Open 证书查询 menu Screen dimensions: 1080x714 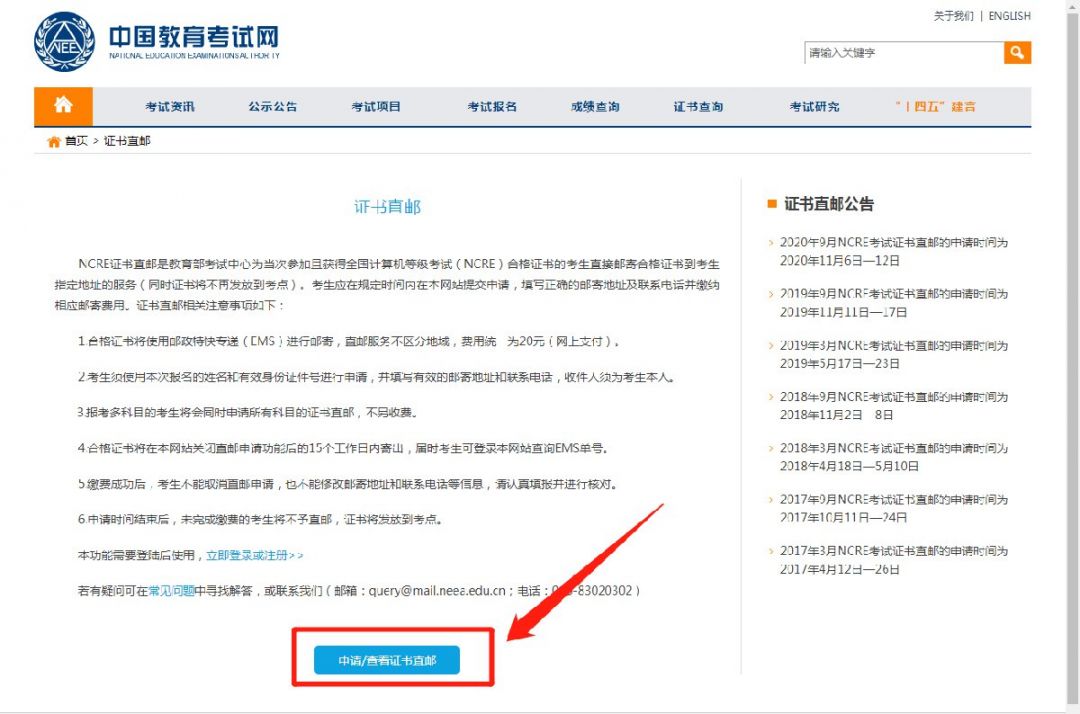click(x=698, y=107)
